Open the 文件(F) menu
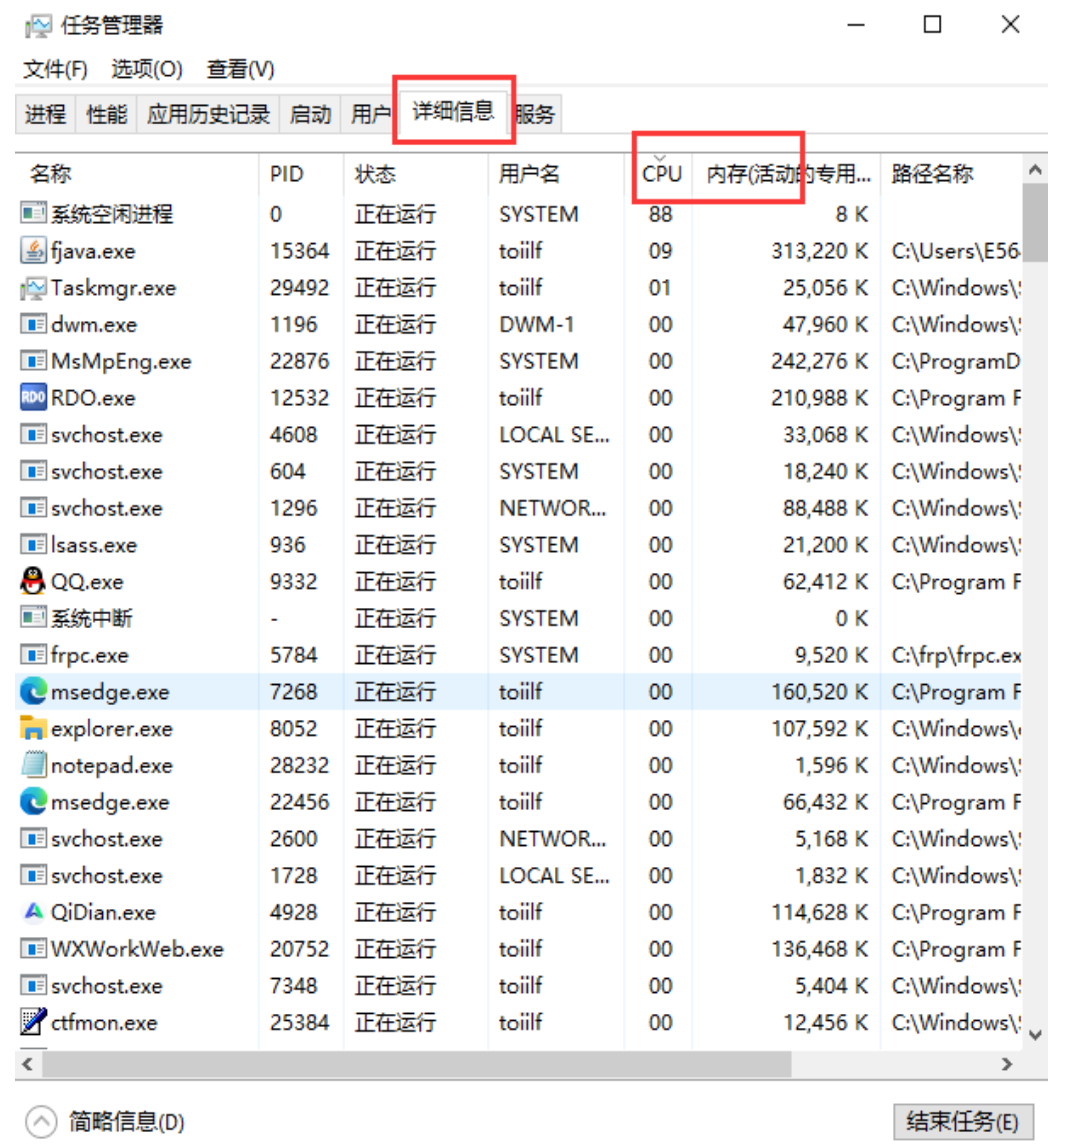 coord(56,69)
